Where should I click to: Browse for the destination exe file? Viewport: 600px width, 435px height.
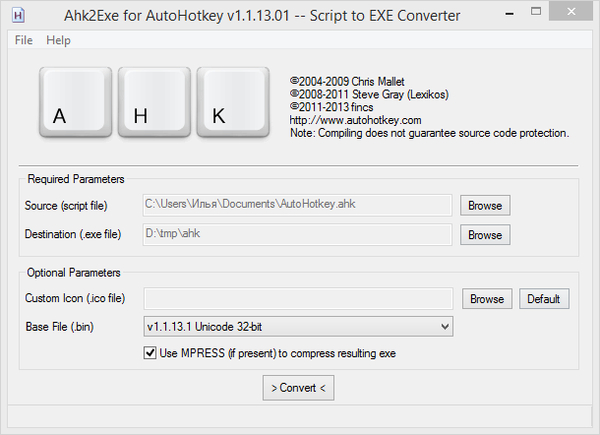485,235
